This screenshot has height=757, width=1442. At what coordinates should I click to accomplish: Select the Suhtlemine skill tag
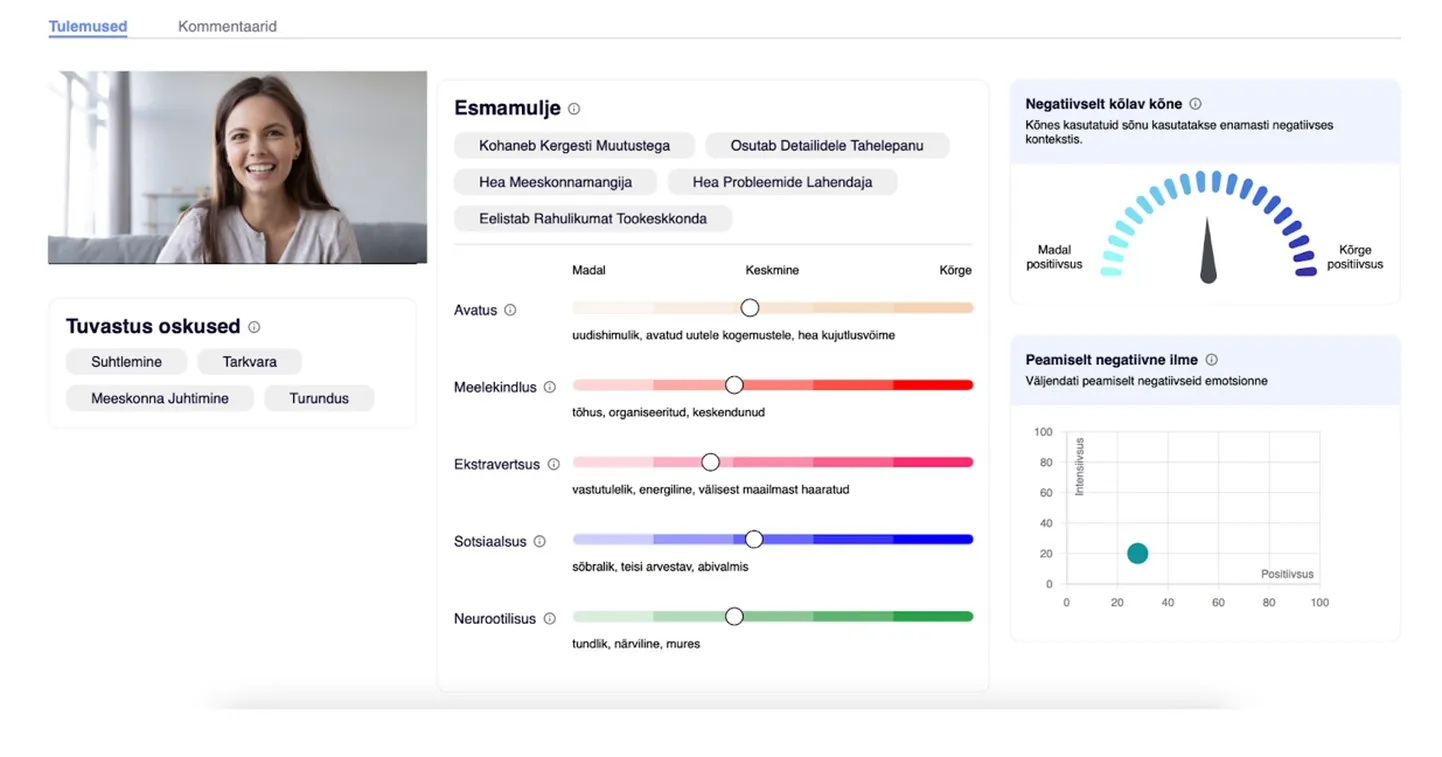click(126, 362)
